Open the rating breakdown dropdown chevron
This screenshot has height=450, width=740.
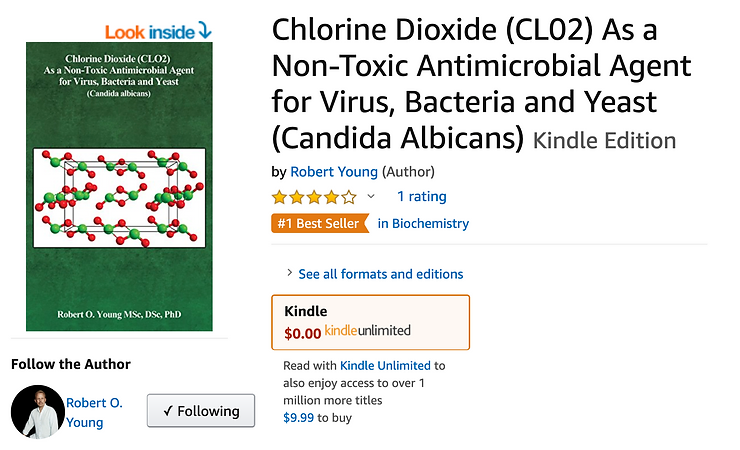click(x=371, y=197)
